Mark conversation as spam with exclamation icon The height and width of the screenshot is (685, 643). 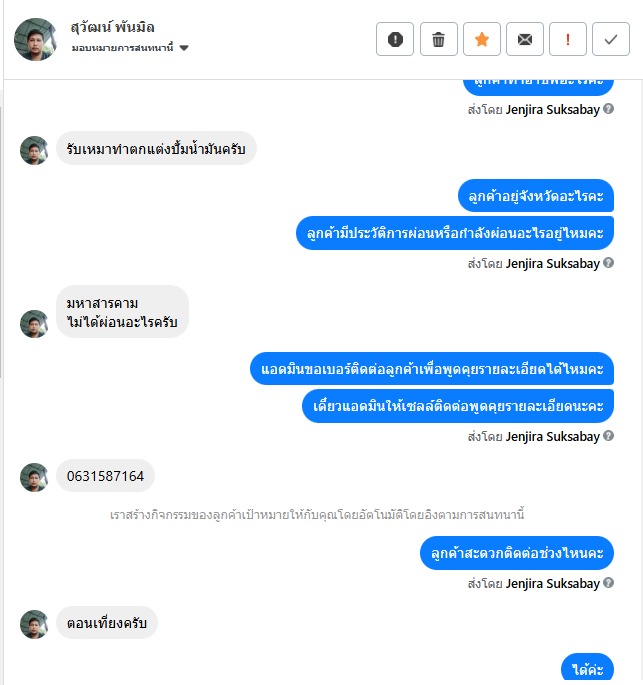click(395, 39)
